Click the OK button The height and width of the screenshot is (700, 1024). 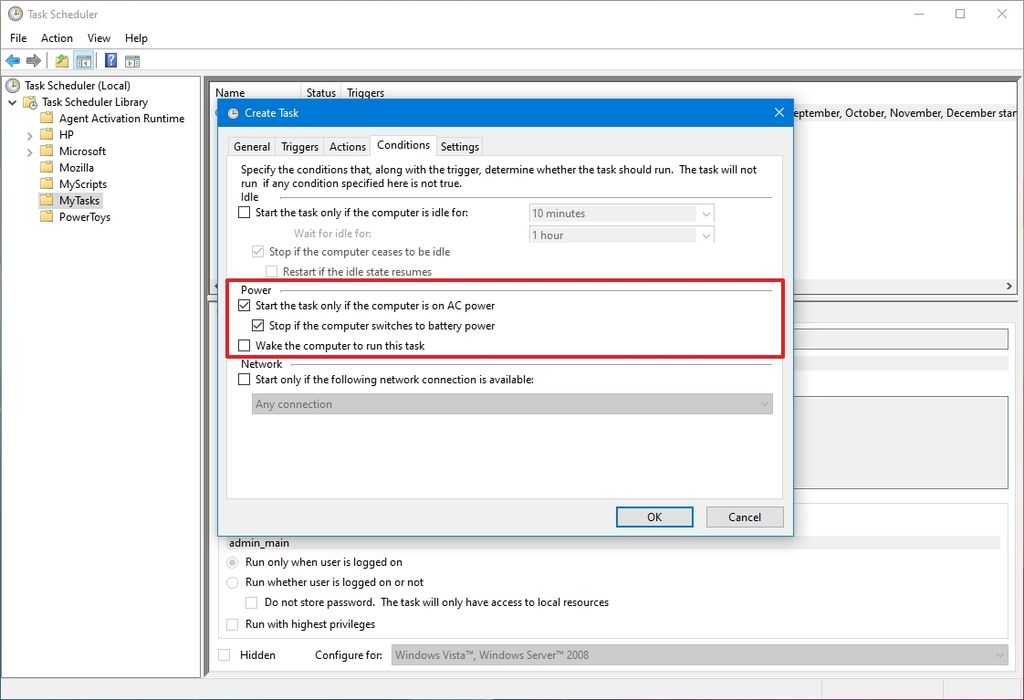654,517
